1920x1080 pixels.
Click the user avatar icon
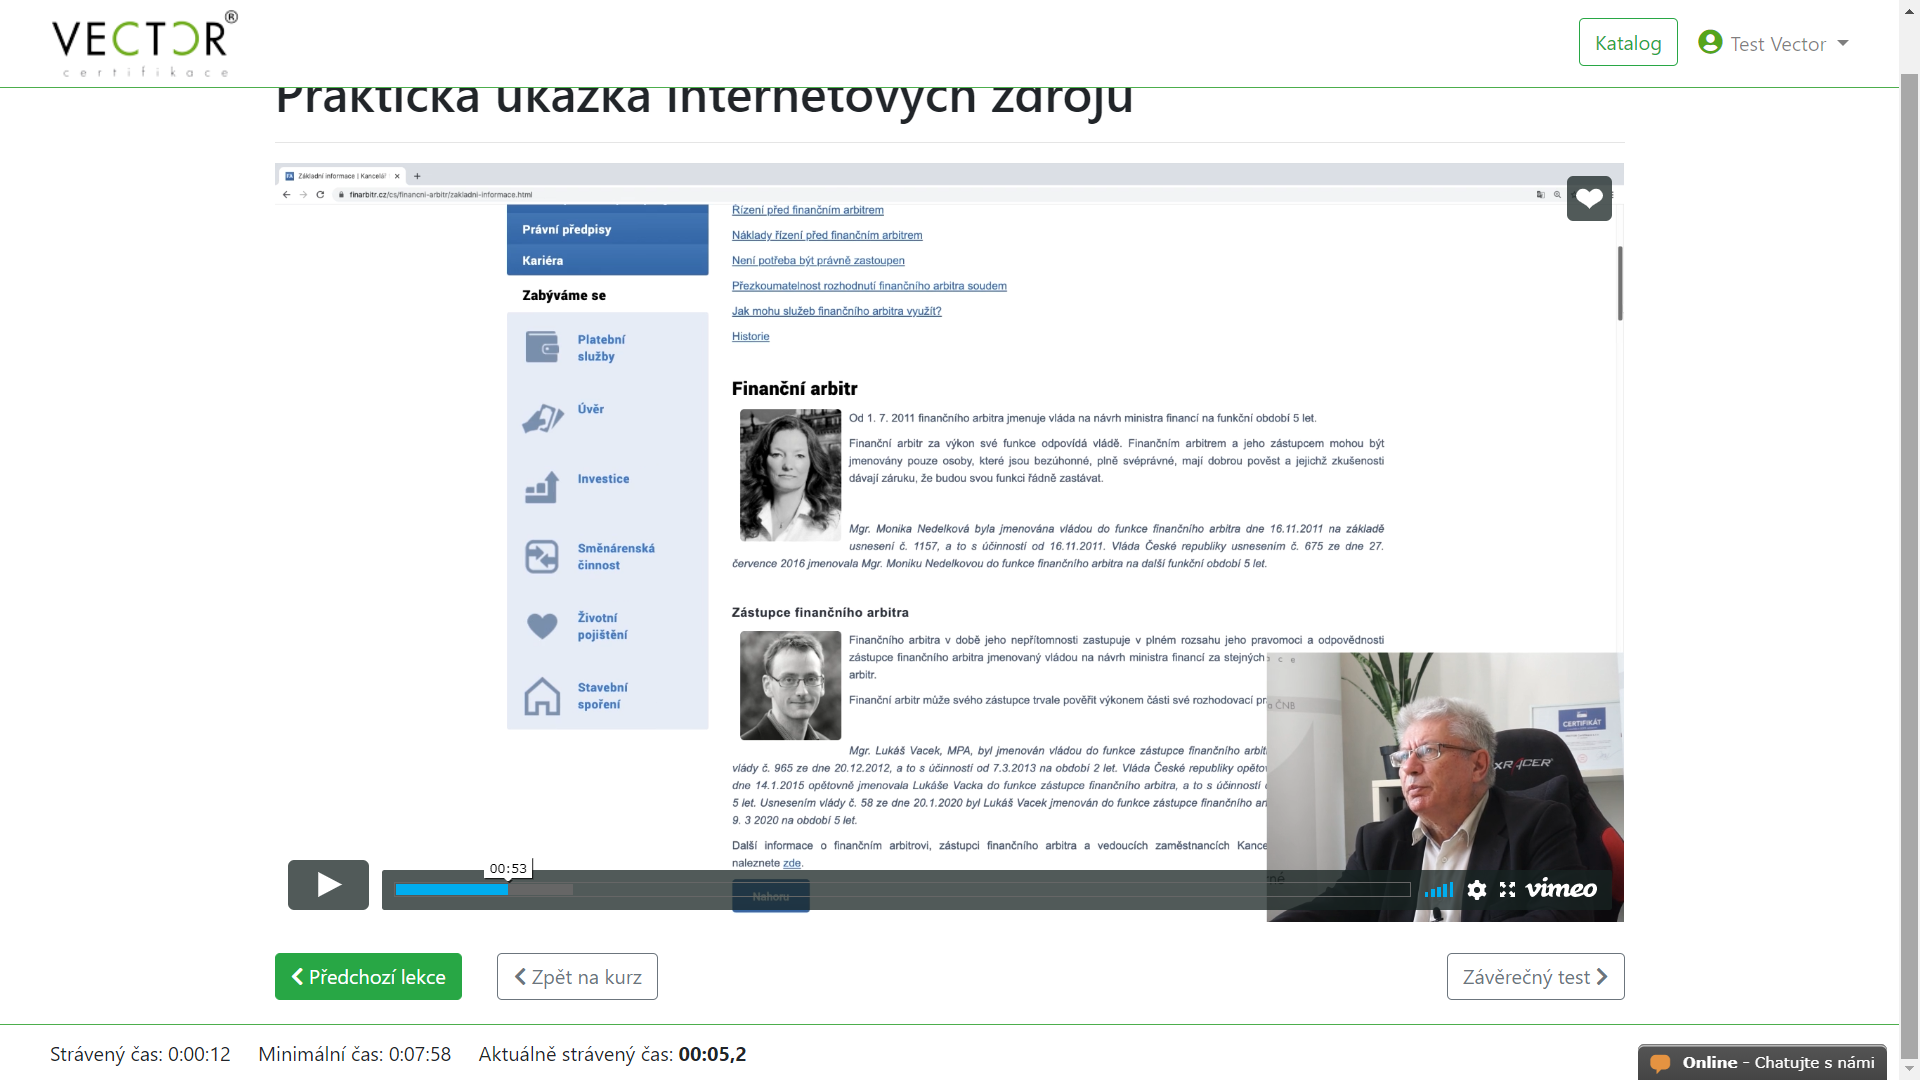pos(1710,42)
